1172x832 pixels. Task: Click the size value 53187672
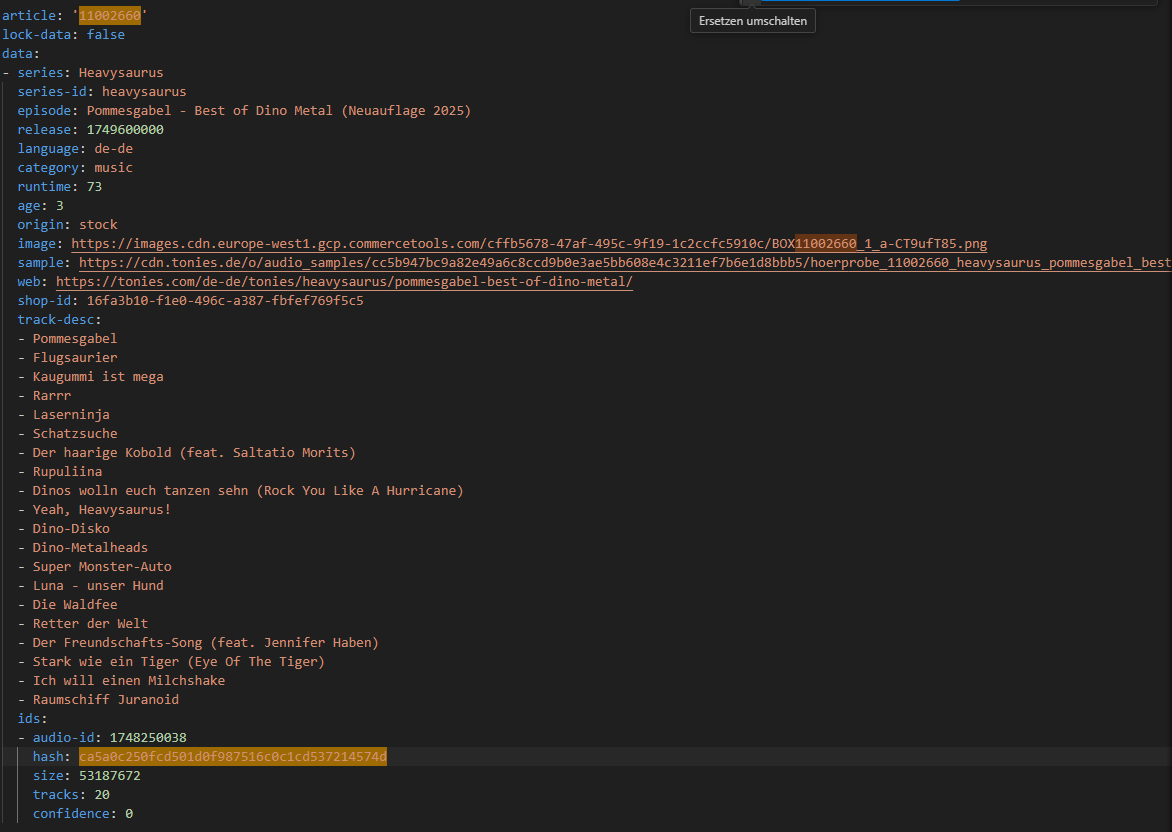coord(110,776)
